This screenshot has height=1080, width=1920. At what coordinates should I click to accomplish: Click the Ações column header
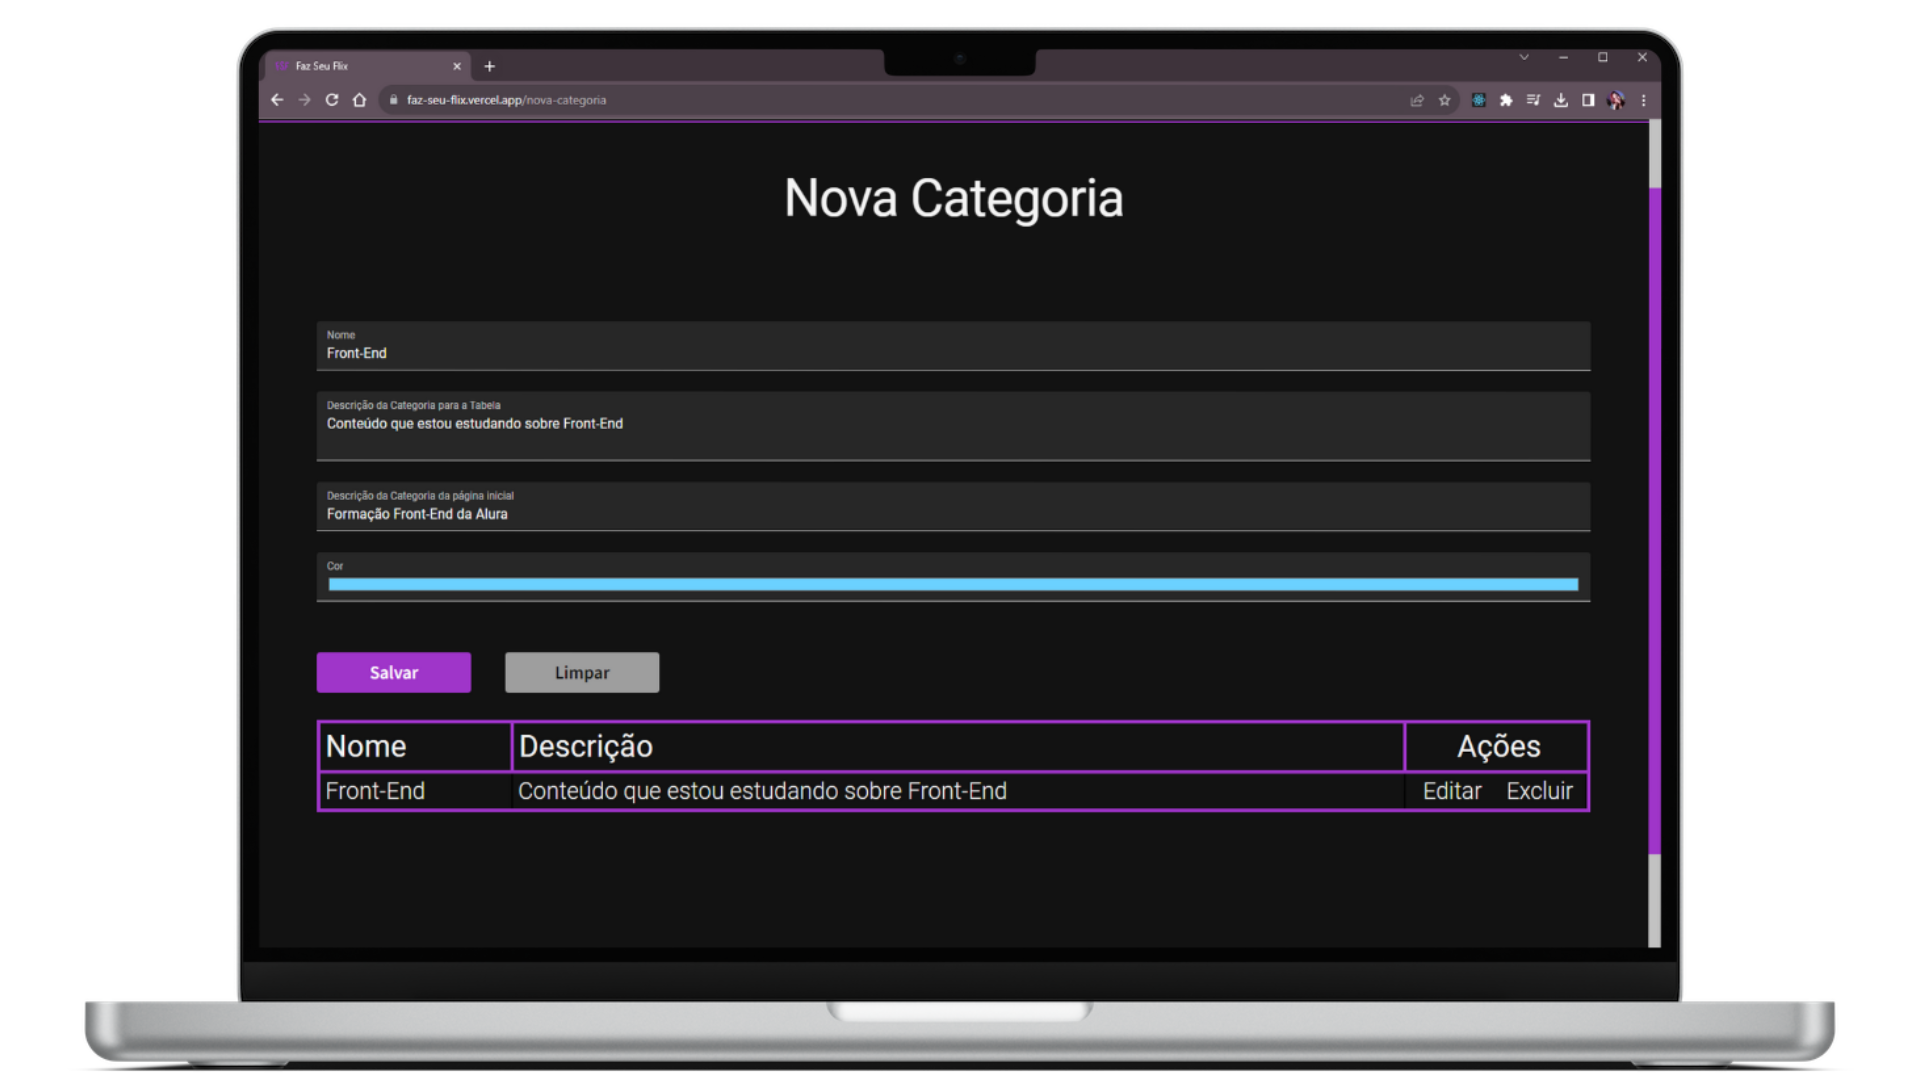pyautogui.click(x=1497, y=746)
